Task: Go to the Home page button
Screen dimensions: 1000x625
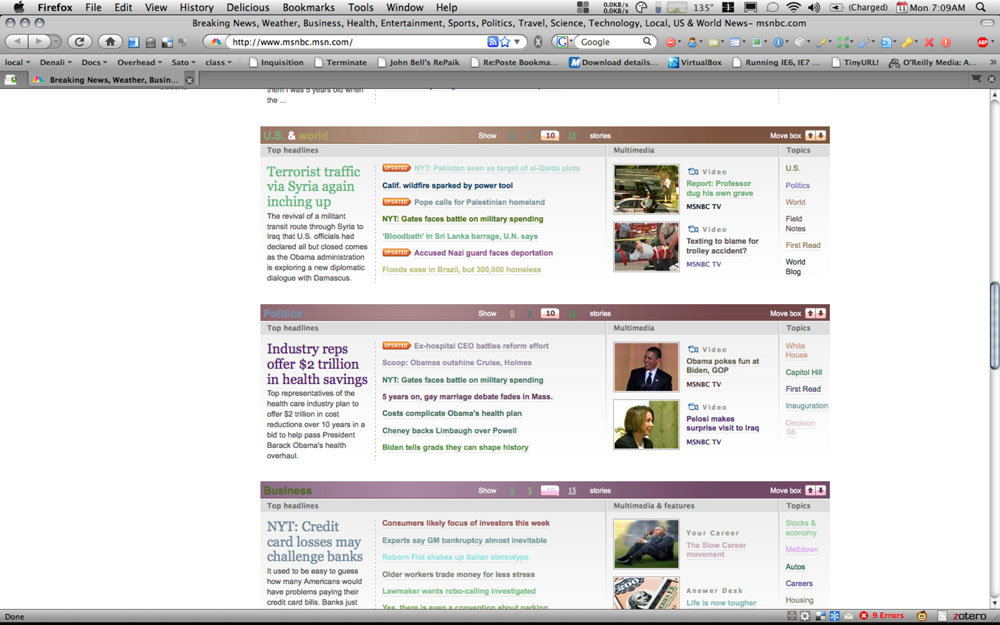Action: tap(110, 41)
